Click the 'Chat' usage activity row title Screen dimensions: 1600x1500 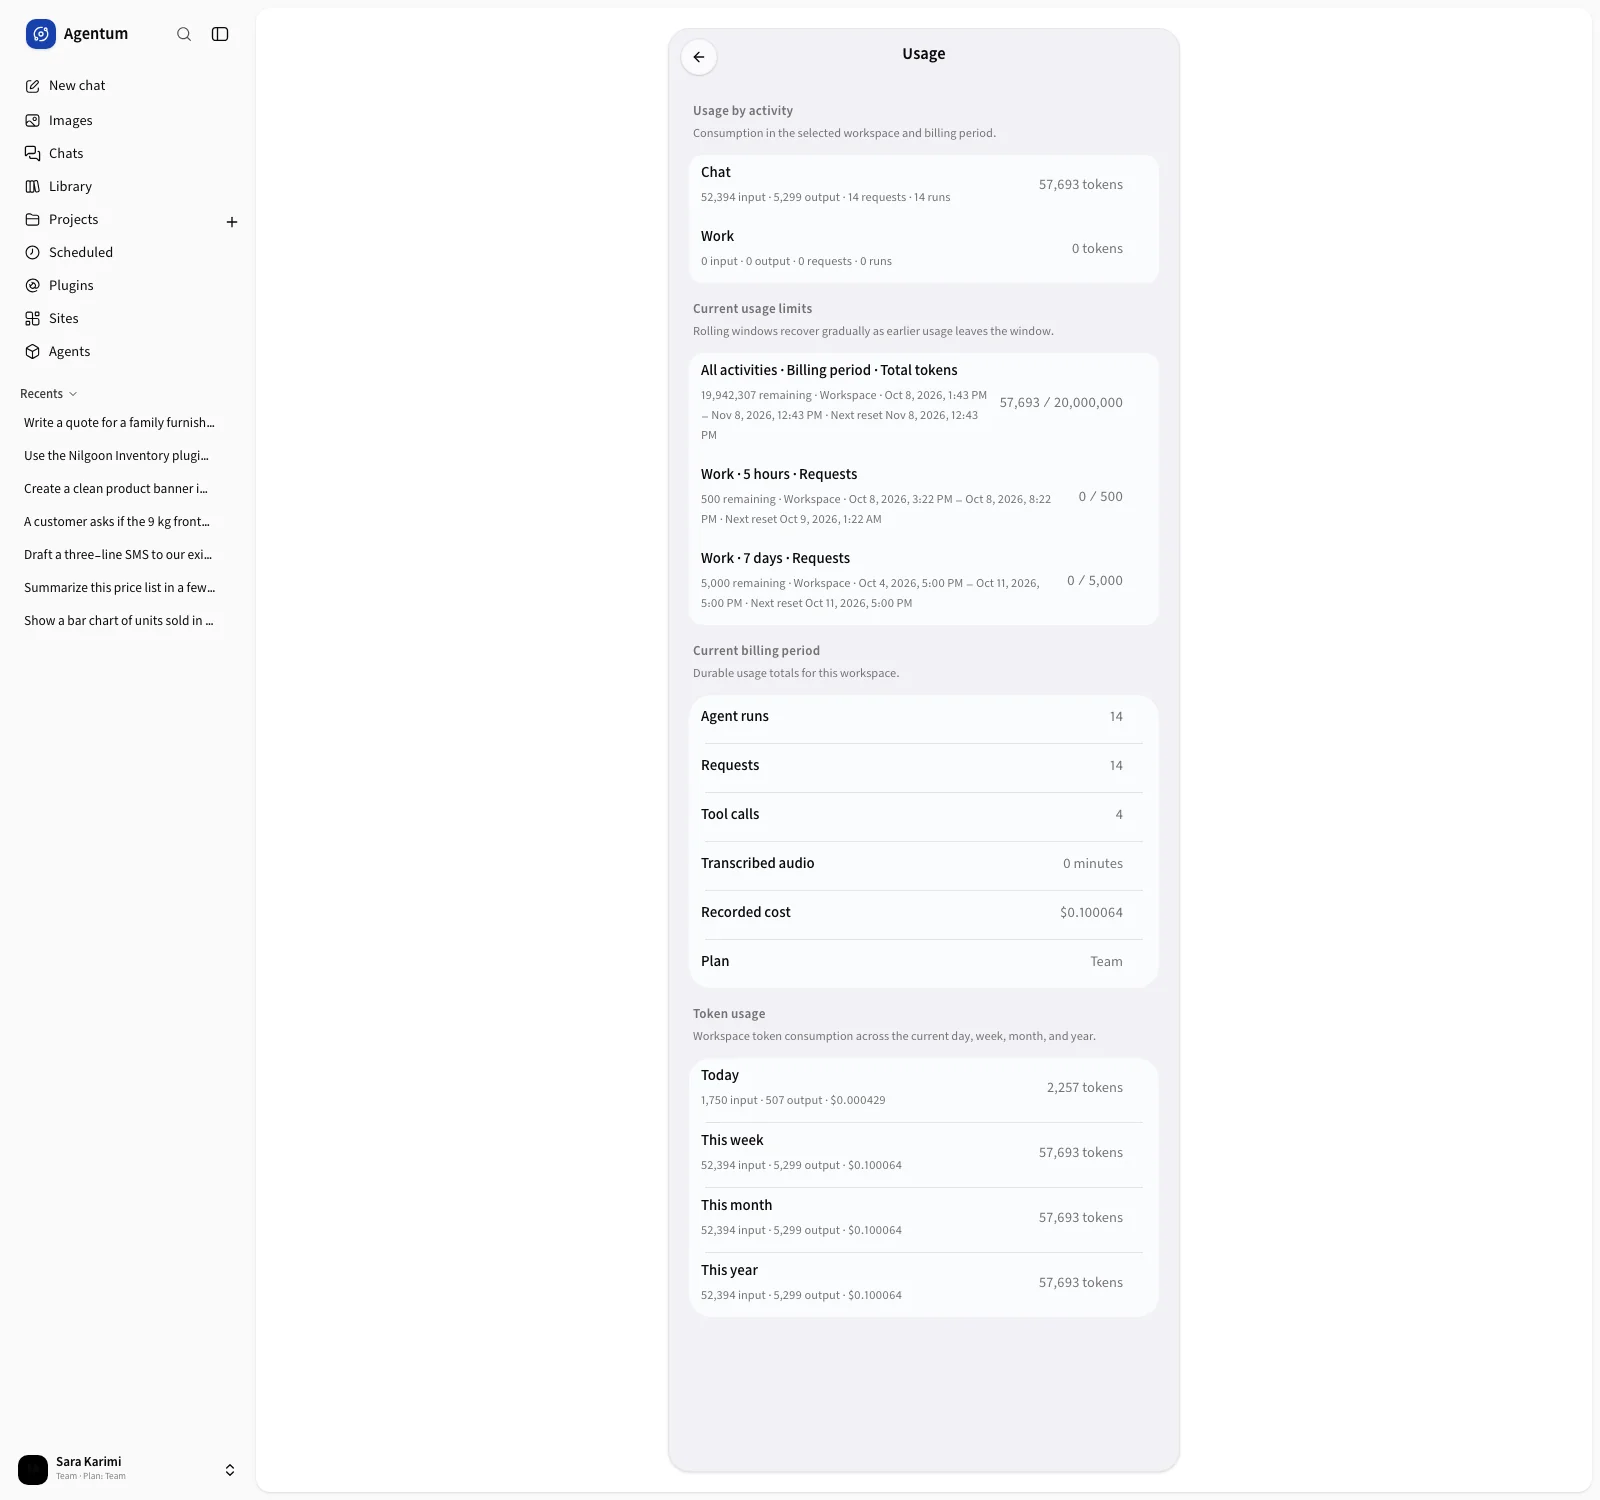[716, 172]
